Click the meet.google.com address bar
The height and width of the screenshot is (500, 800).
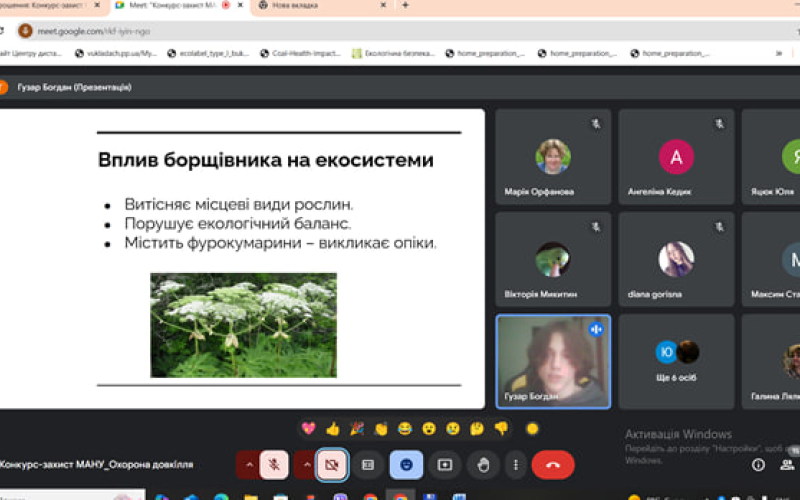point(408,31)
